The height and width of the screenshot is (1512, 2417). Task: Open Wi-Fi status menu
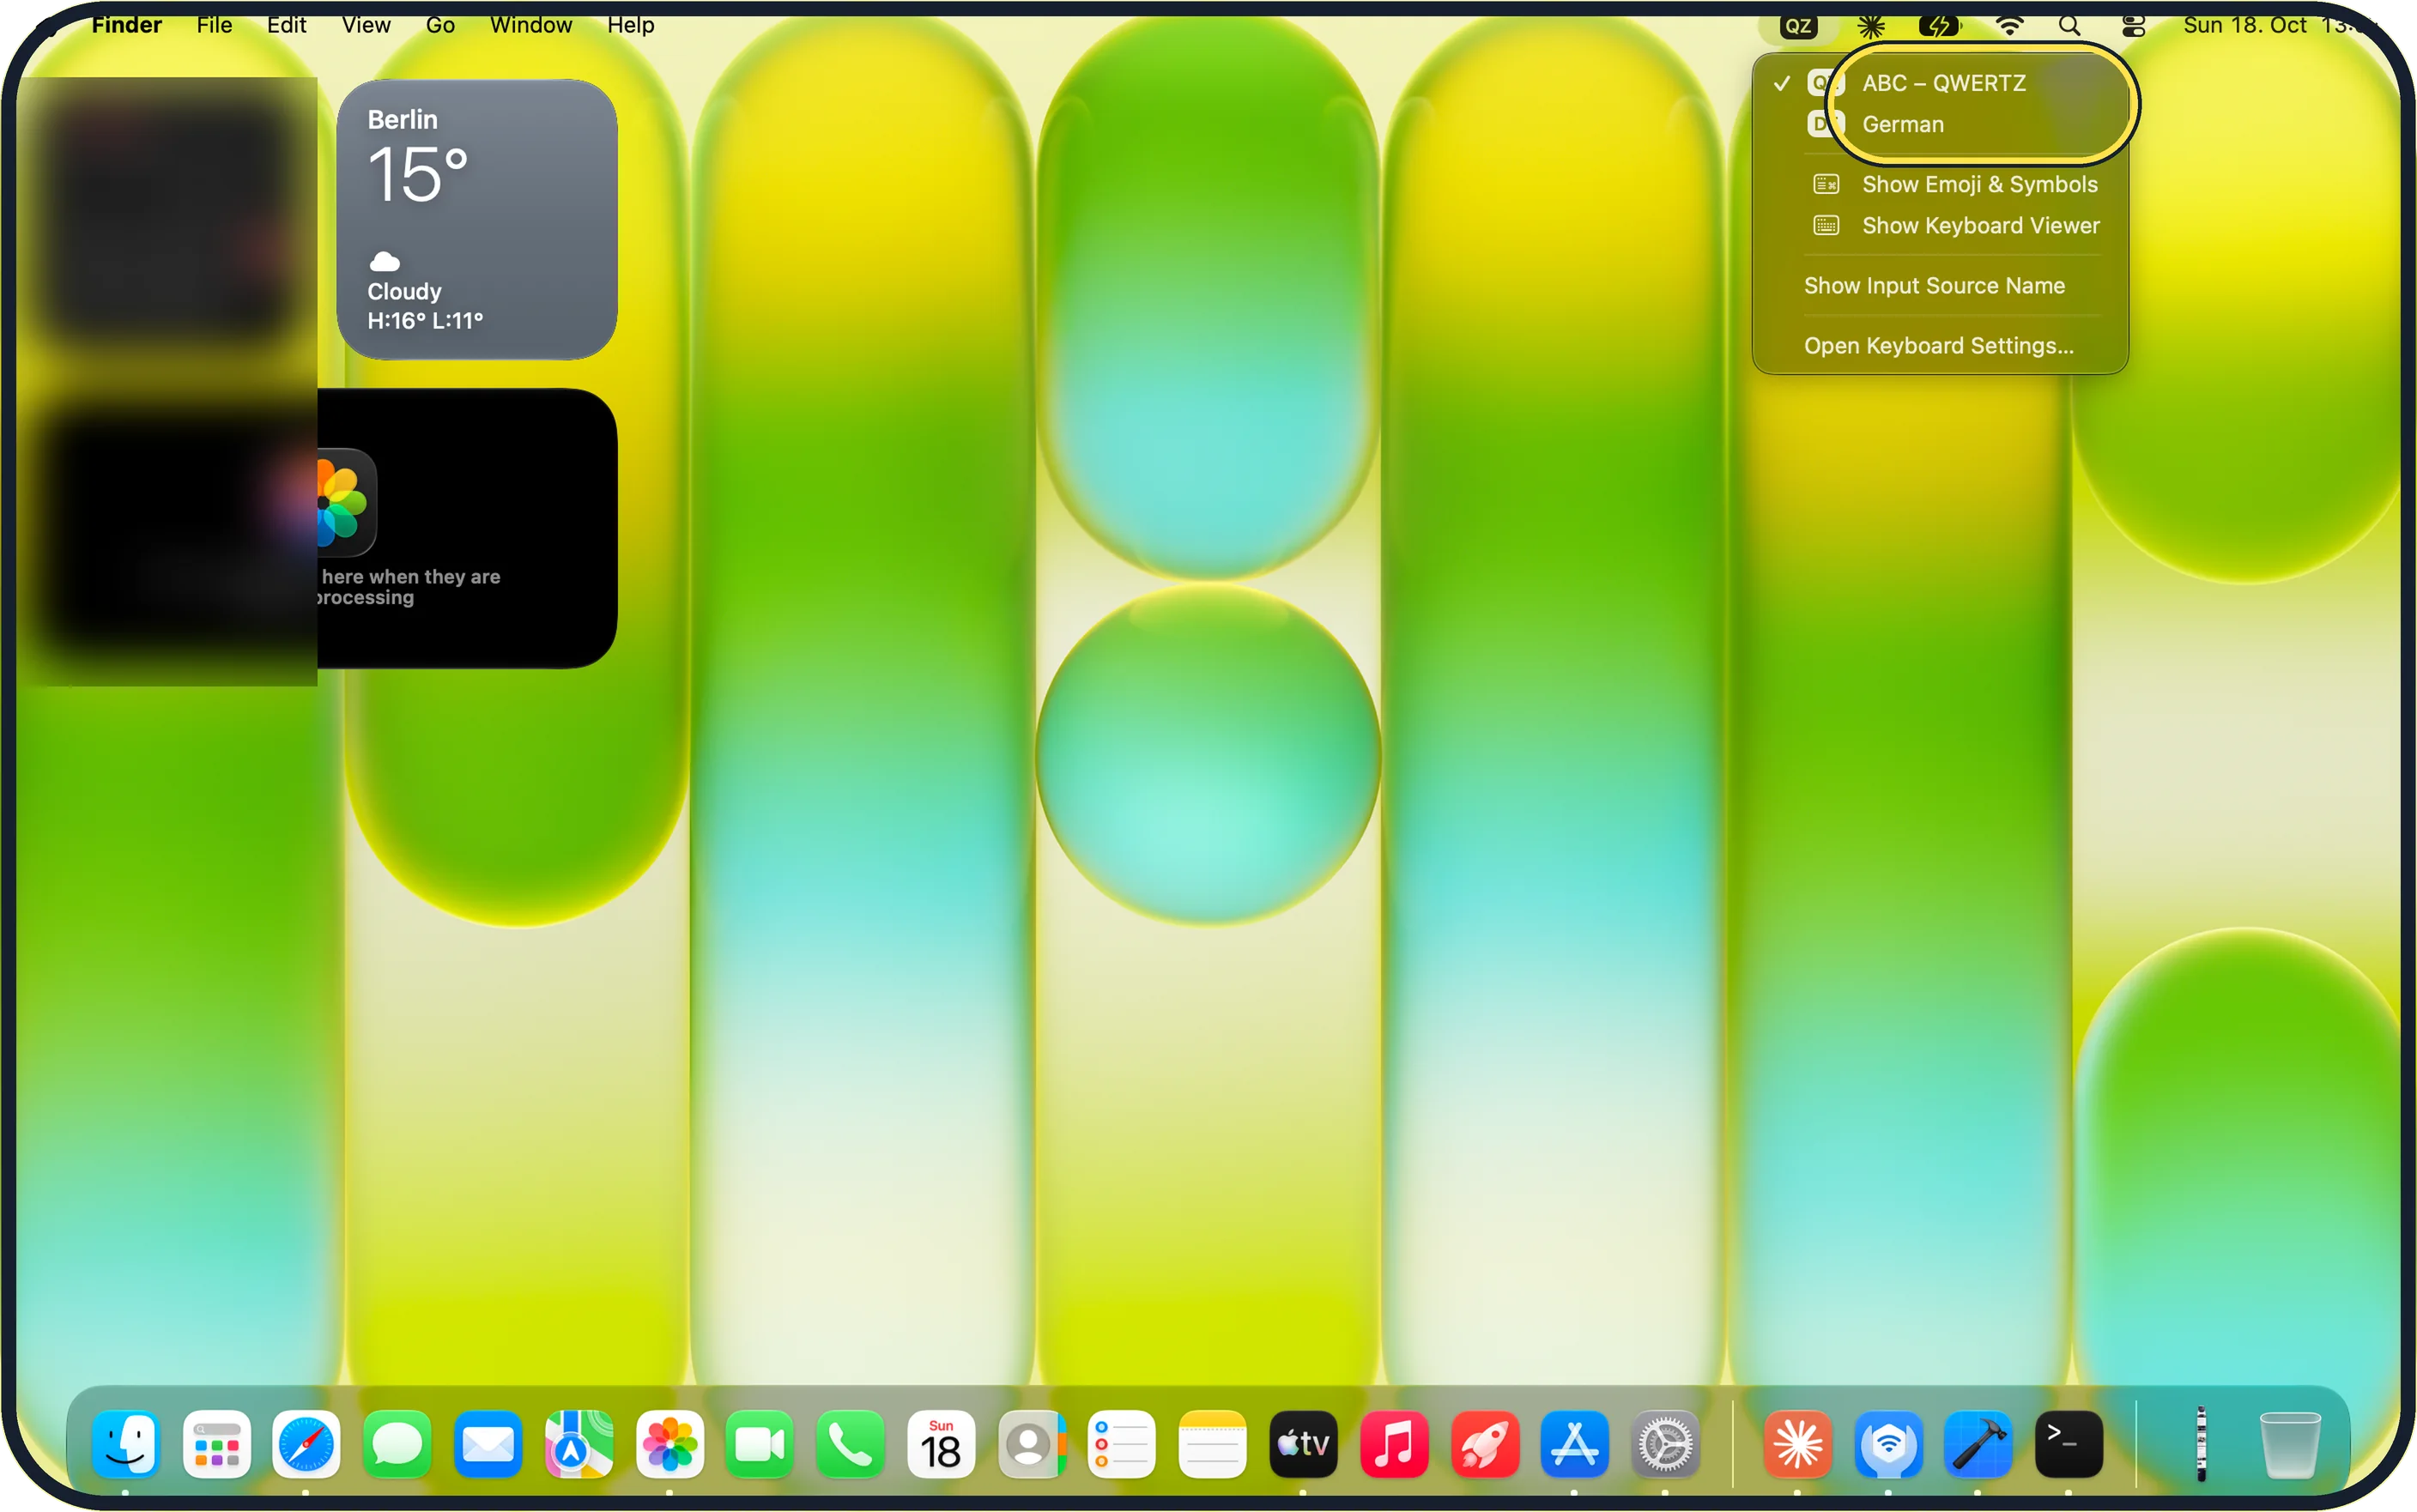click(2009, 26)
